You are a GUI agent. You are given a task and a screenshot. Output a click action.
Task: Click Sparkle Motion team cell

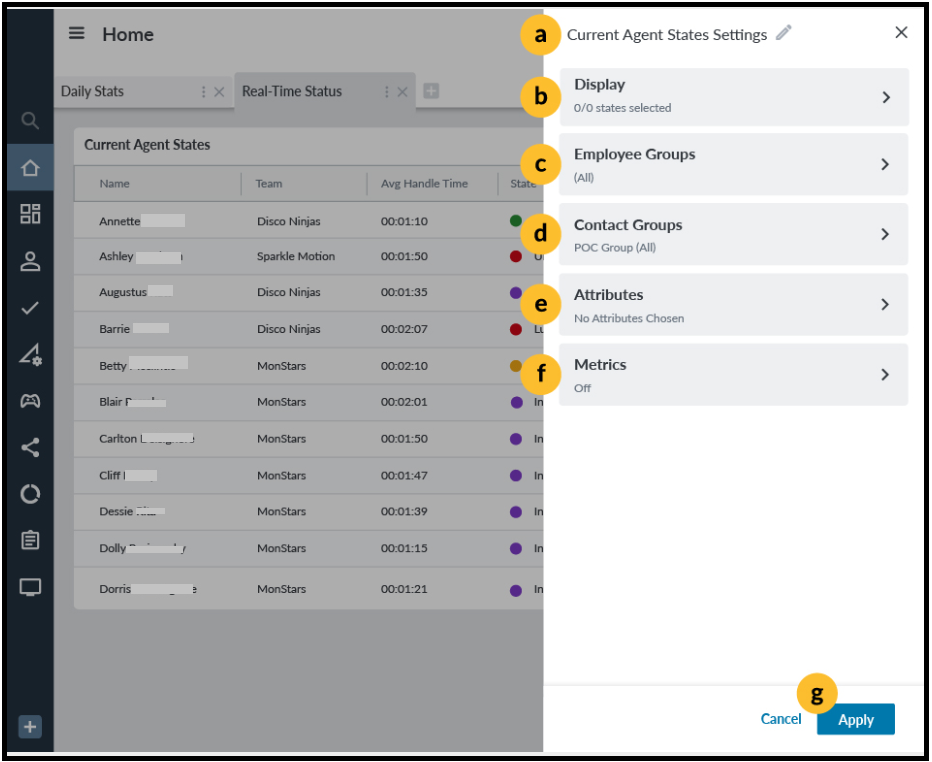point(296,256)
